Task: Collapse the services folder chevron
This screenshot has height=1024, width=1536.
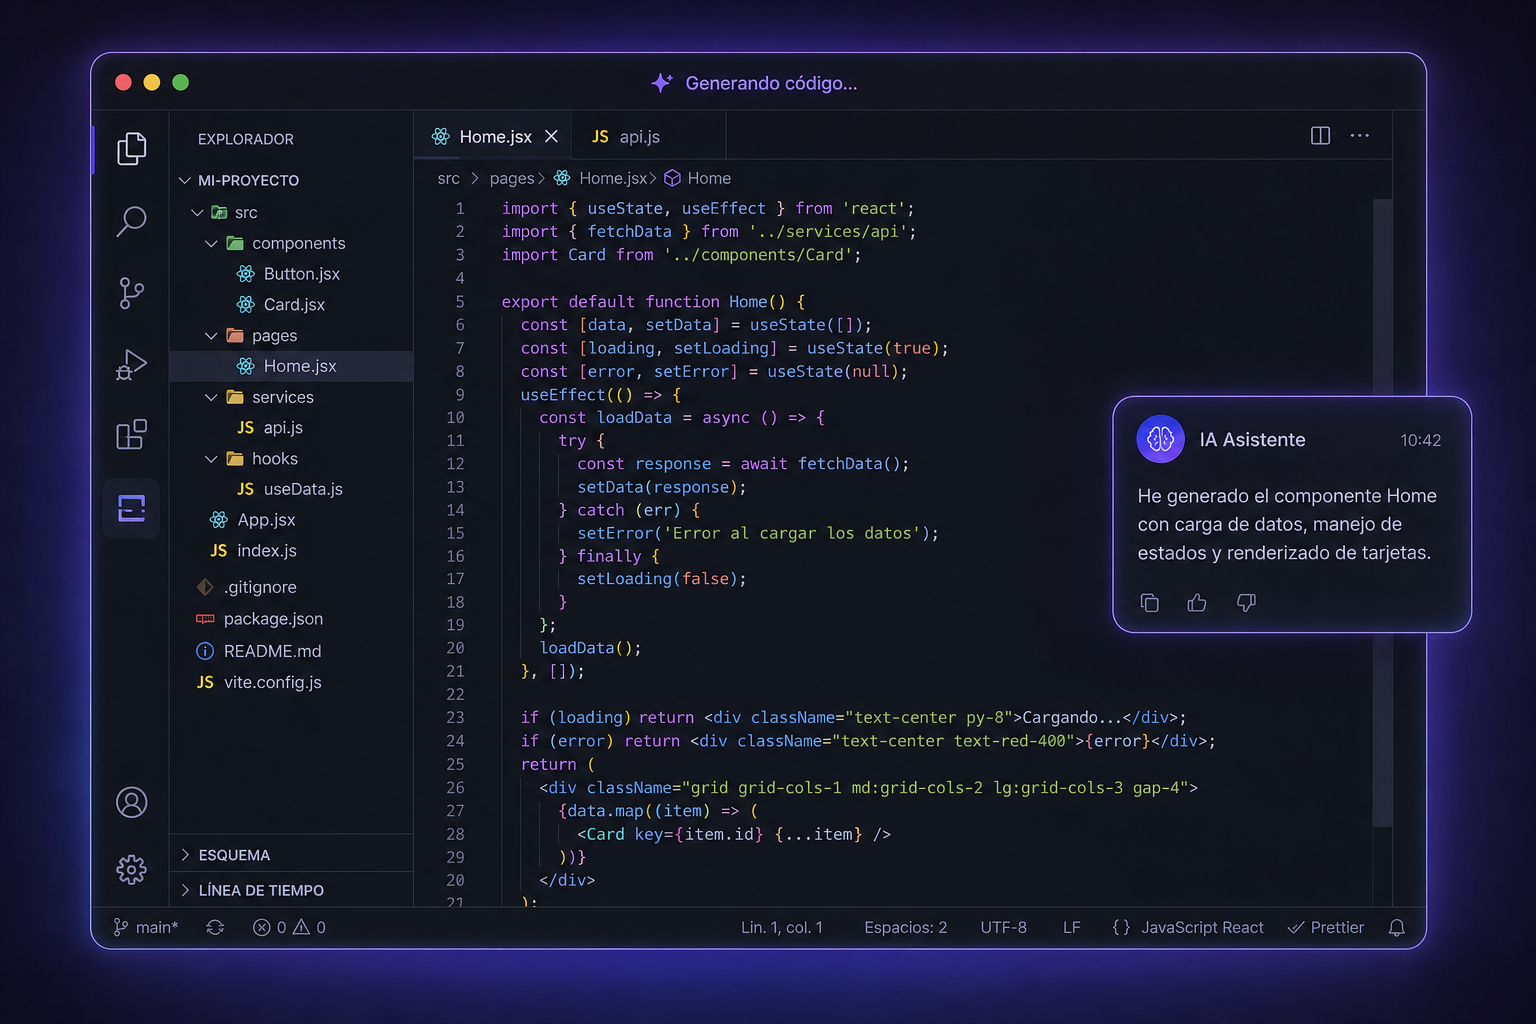Action: pyautogui.click(x=211, y=397)
